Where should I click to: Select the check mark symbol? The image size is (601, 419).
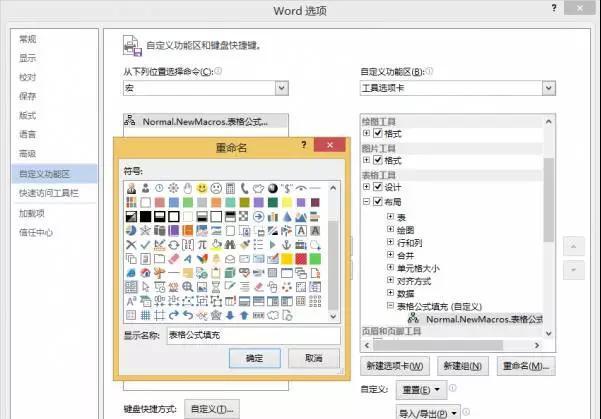point(145,245)
